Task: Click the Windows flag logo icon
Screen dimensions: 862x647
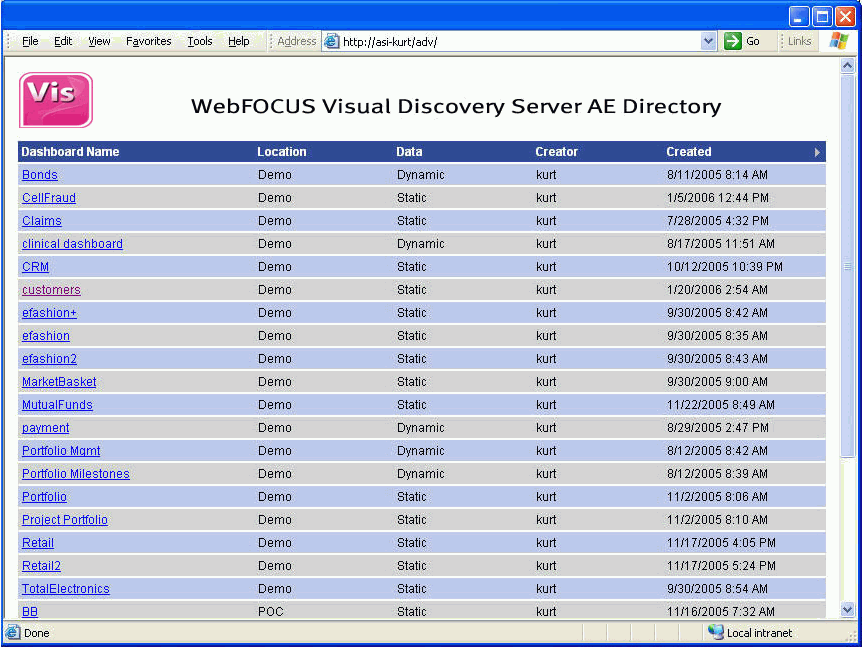Action: (x=838, y=41)
